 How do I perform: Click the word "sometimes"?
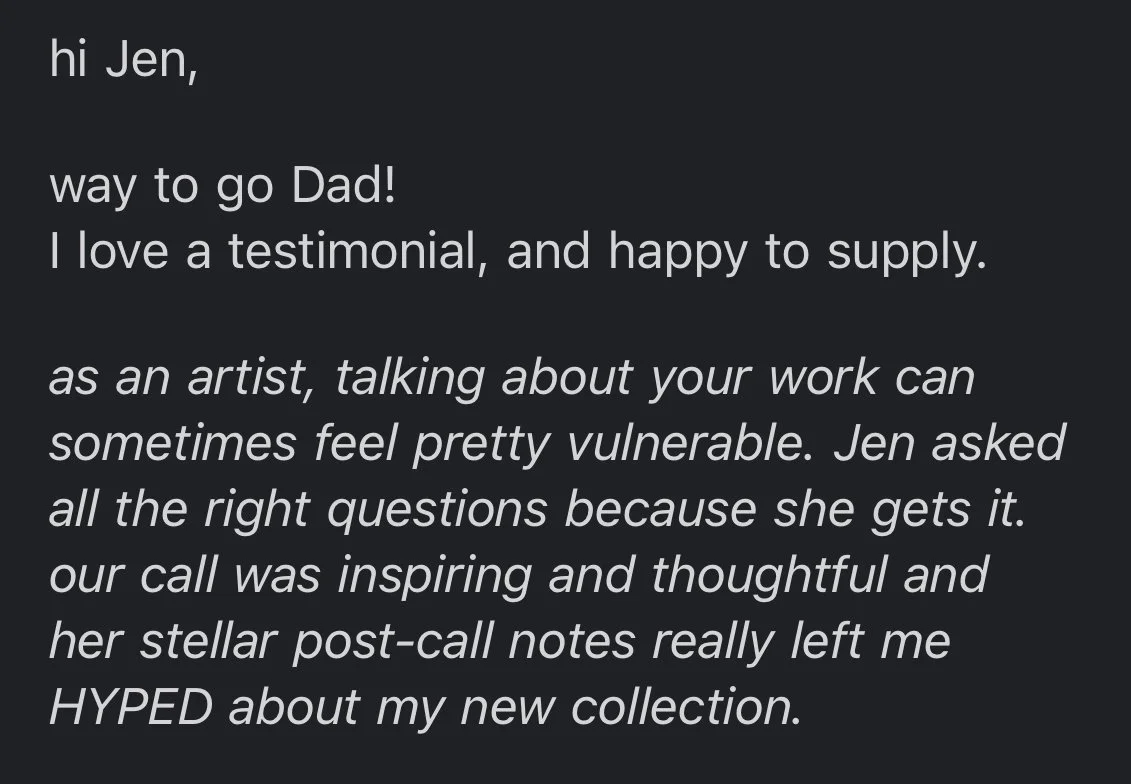click(x=173, y=443)
